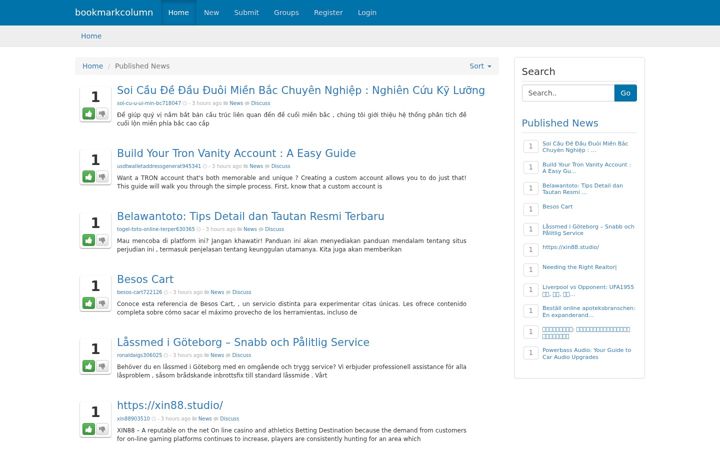Open Belawantoto: Tips Detail headline
720x450 pixels.
tap(250, 216)
